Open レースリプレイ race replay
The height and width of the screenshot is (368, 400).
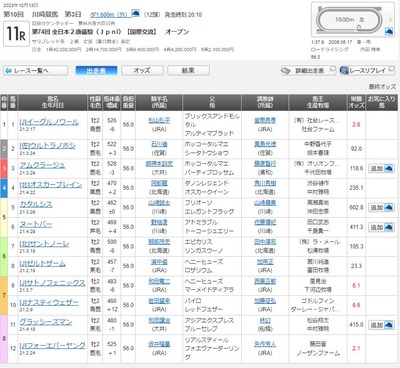click(x=367, y=71)
